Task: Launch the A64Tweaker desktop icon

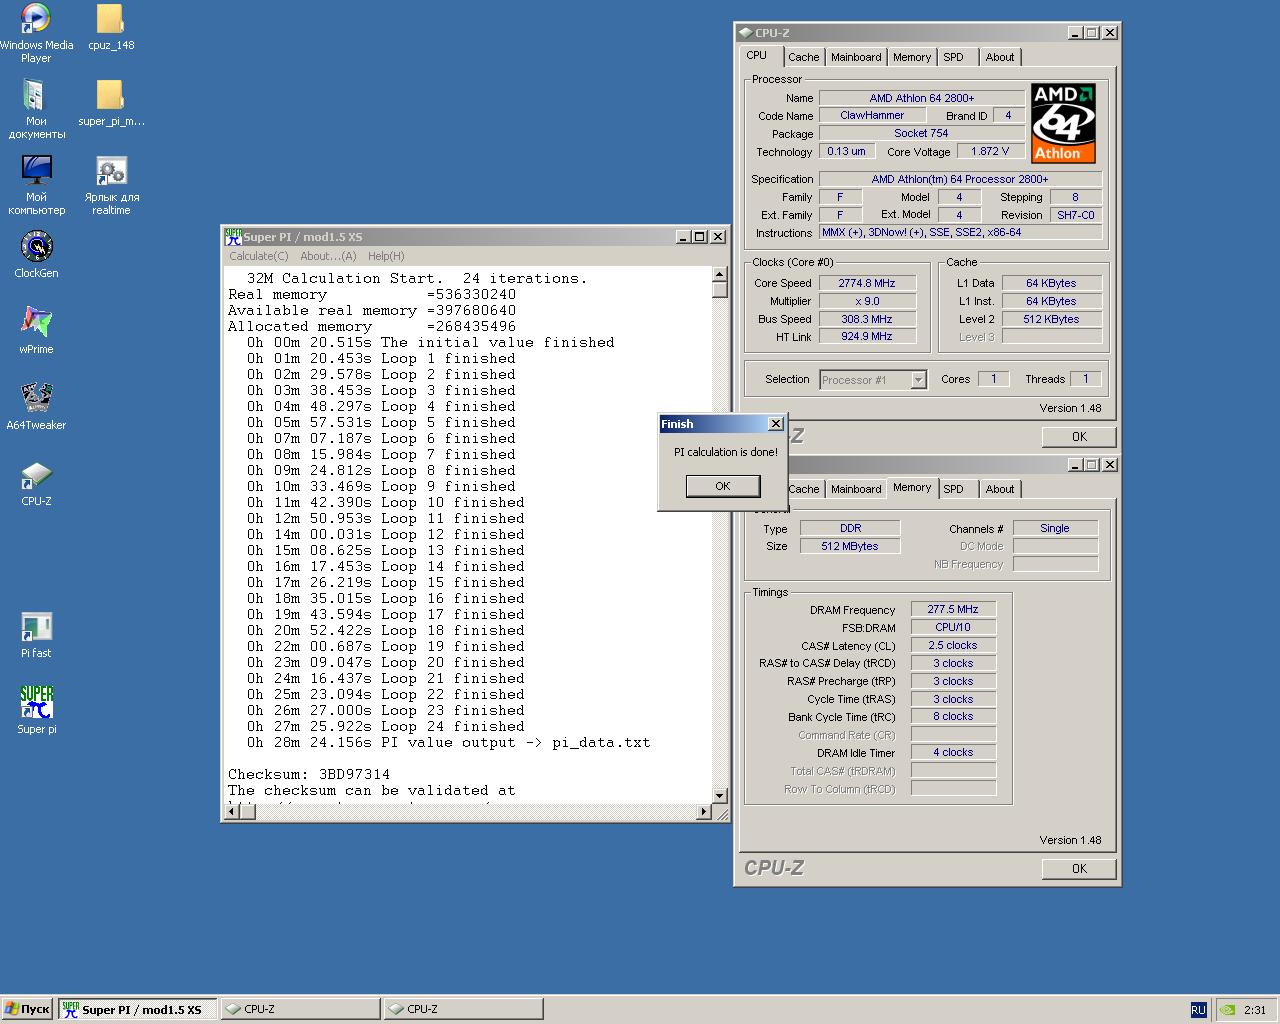Action: [x=36, y=407]
